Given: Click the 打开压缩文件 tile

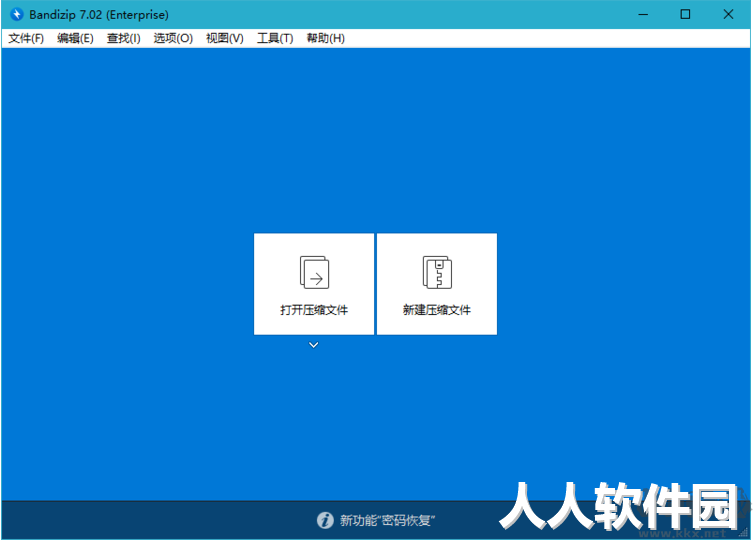Looking at the screenshot, I should pos(314,284).
